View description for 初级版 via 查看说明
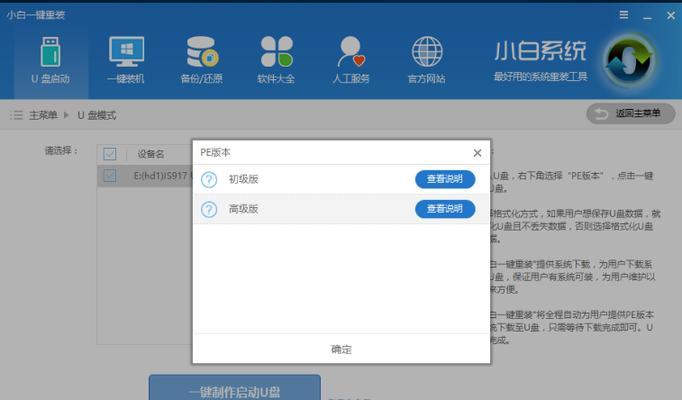Viewport: 682px width, 400px height. (x=445, y=179)
